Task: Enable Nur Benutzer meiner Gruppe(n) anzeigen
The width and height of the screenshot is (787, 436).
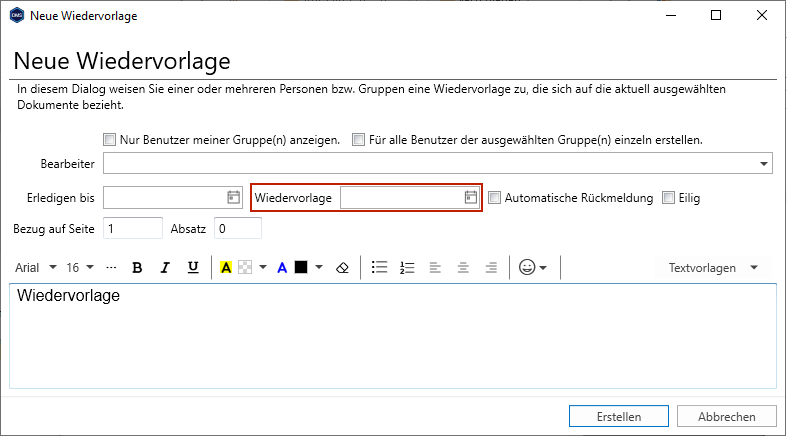Action: (110, 140)
